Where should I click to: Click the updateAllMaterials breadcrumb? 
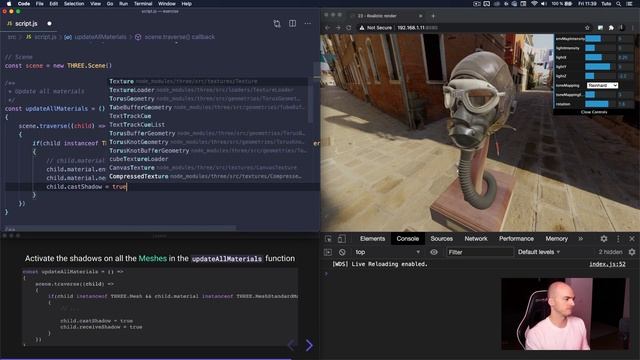[x=95, y=37]
